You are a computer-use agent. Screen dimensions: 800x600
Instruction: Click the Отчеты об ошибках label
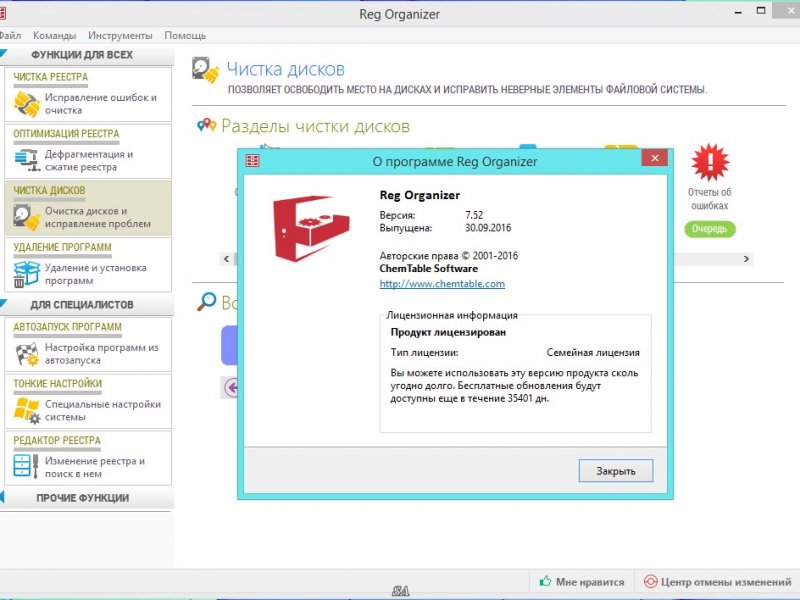click(710, 199)
